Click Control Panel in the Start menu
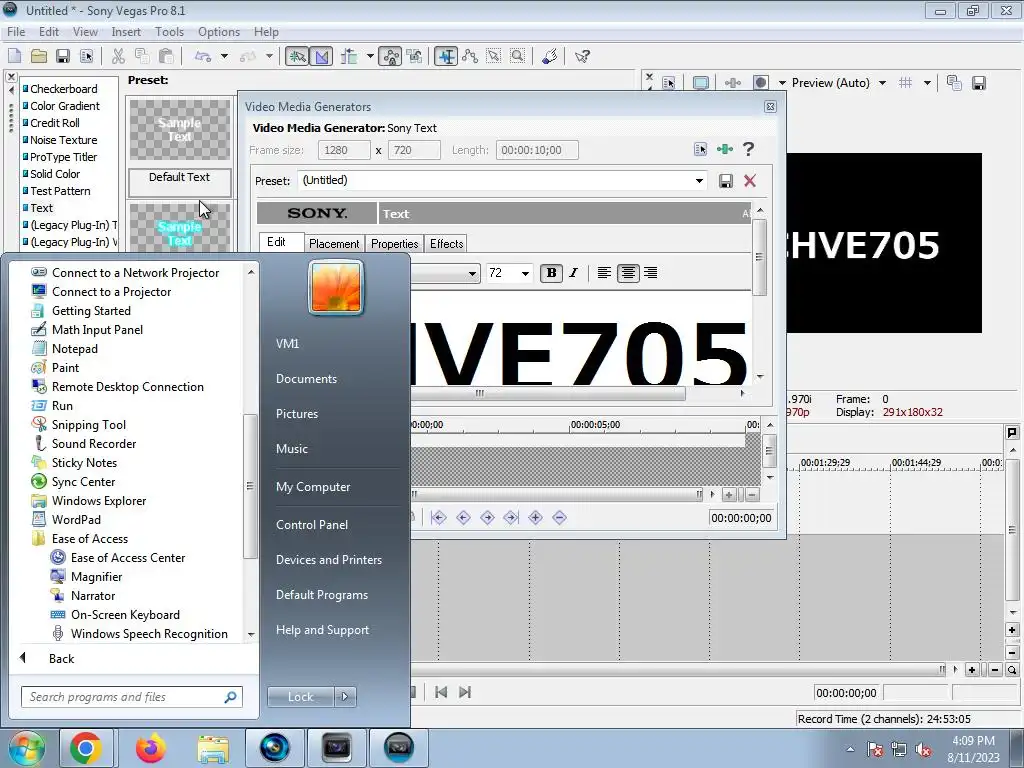Viewport: 1024px width, 768px height. coord(312,524)
